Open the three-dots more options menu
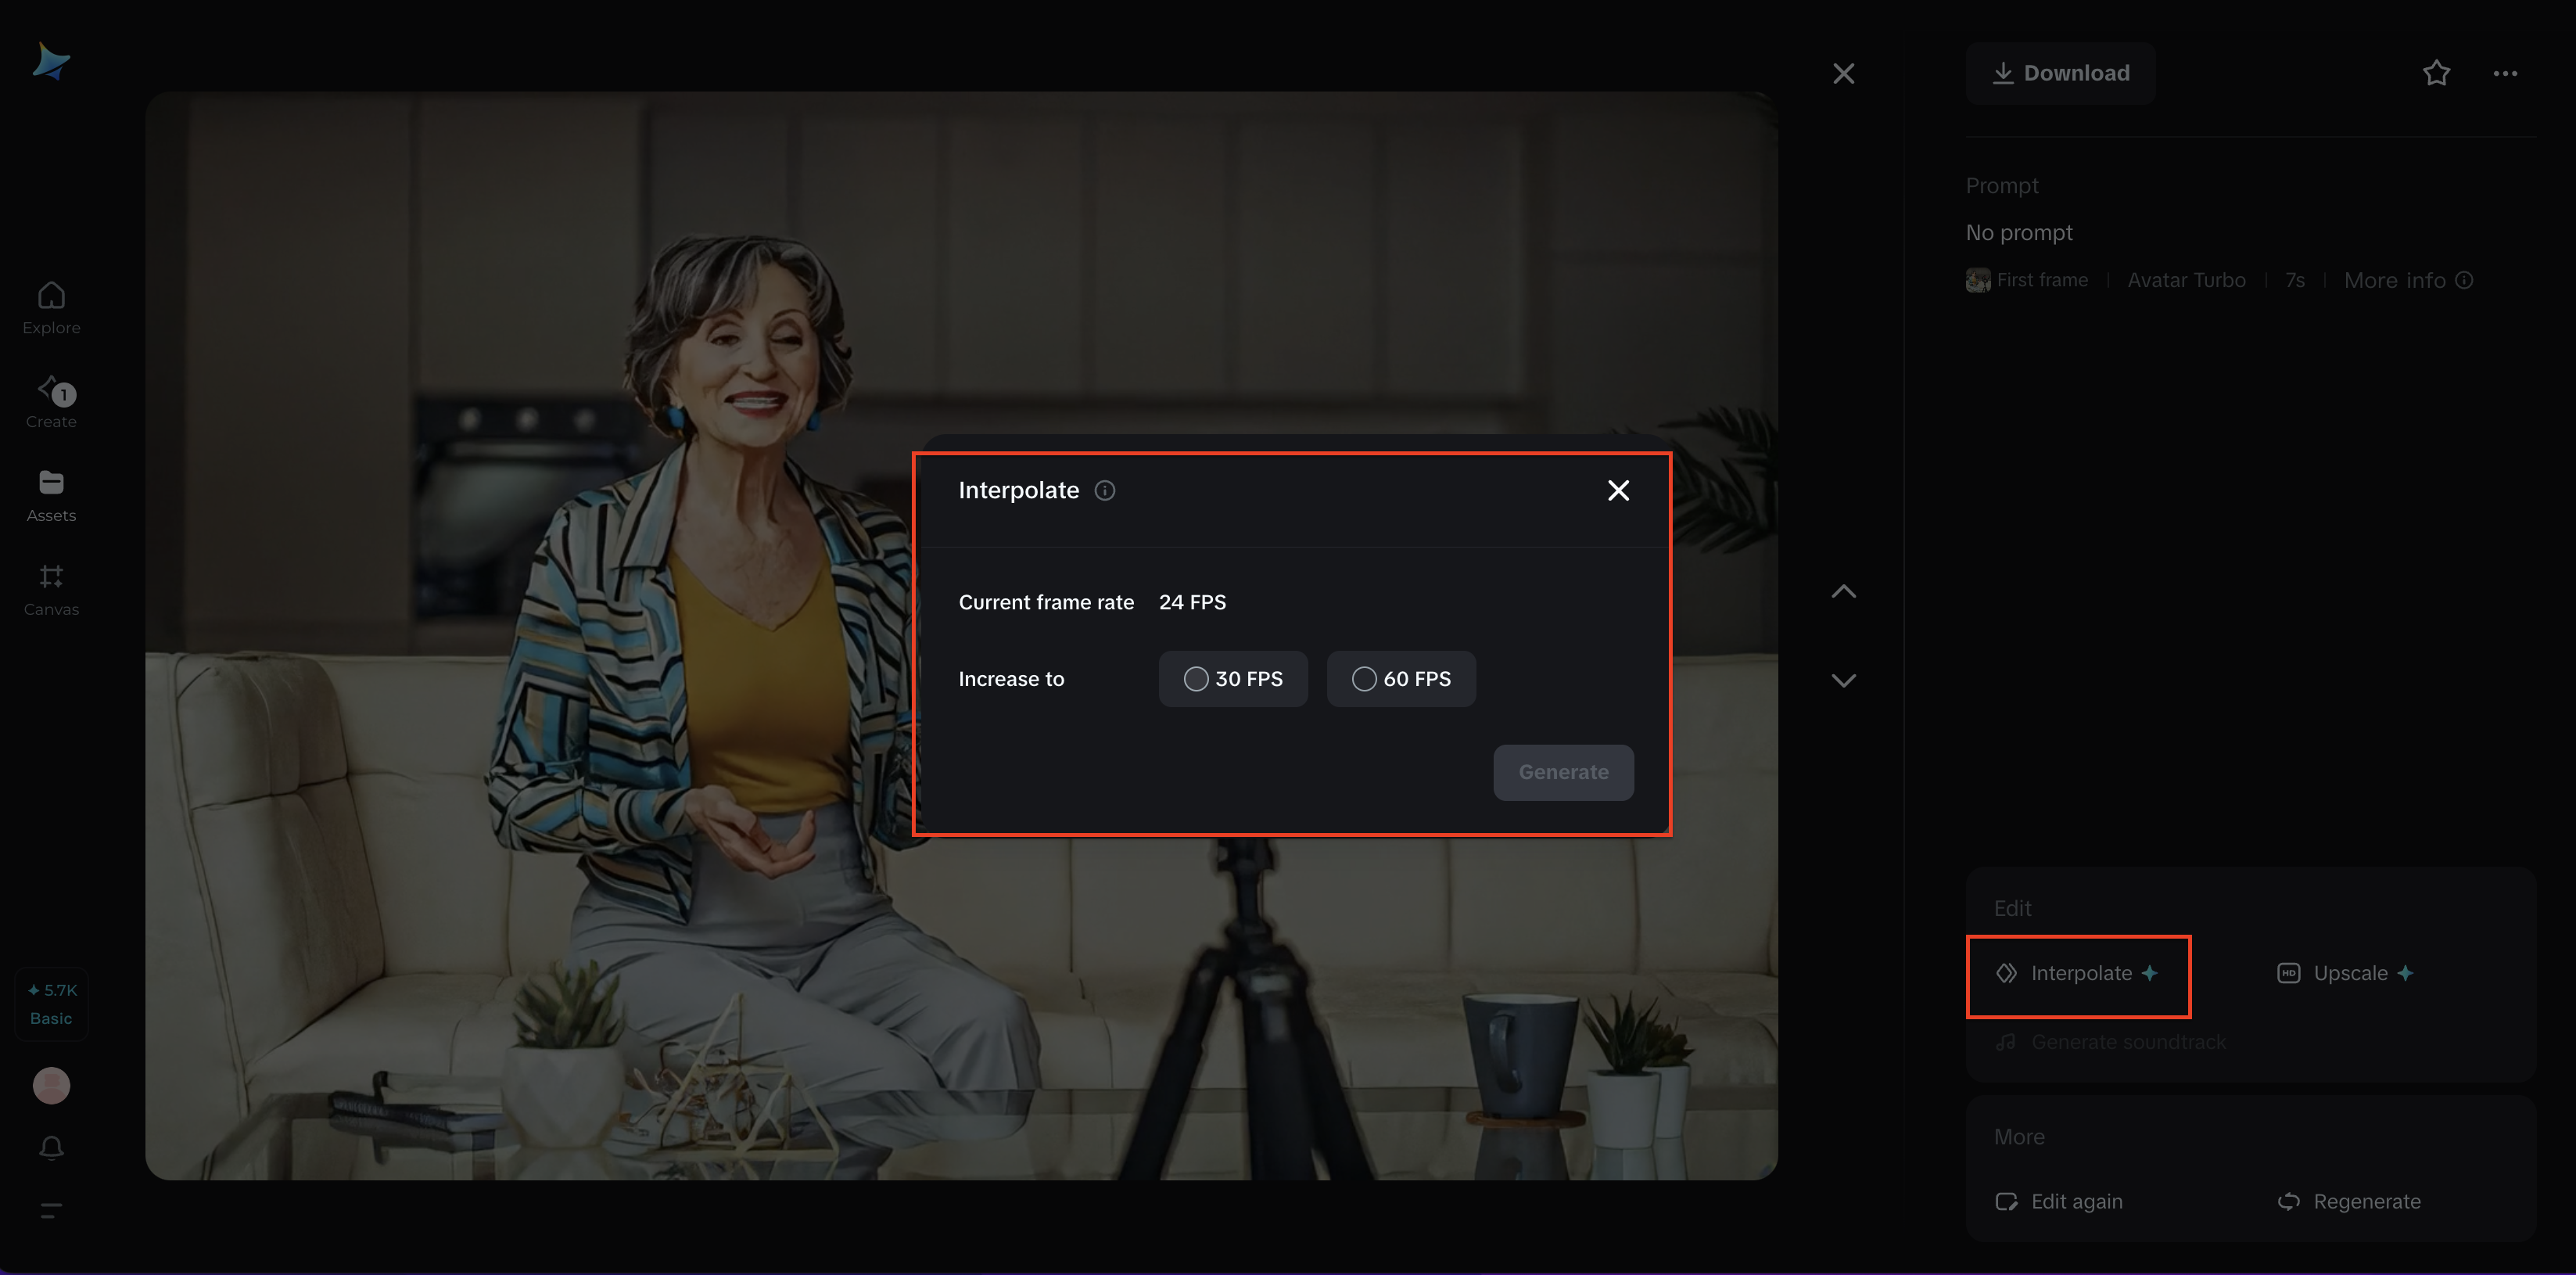The image size is (2576, 1275). [x=2504, y=73]
